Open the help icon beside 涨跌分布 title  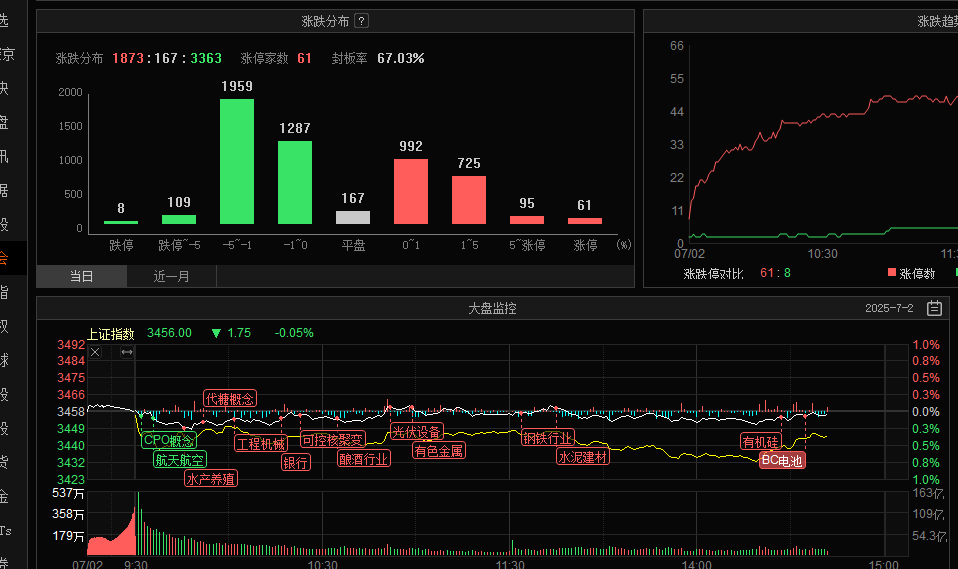point(361,21)
